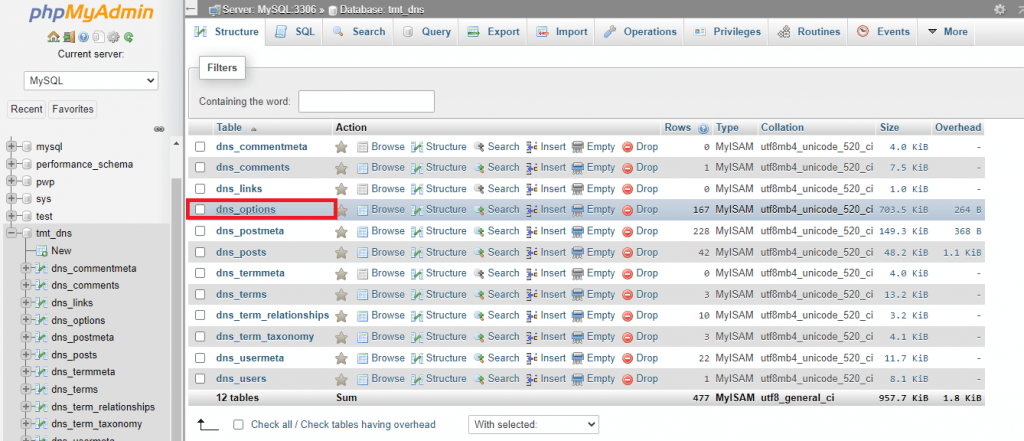Click dns_terms table icon in sidebar tree

pyautogui.click(x=41, y=389)
